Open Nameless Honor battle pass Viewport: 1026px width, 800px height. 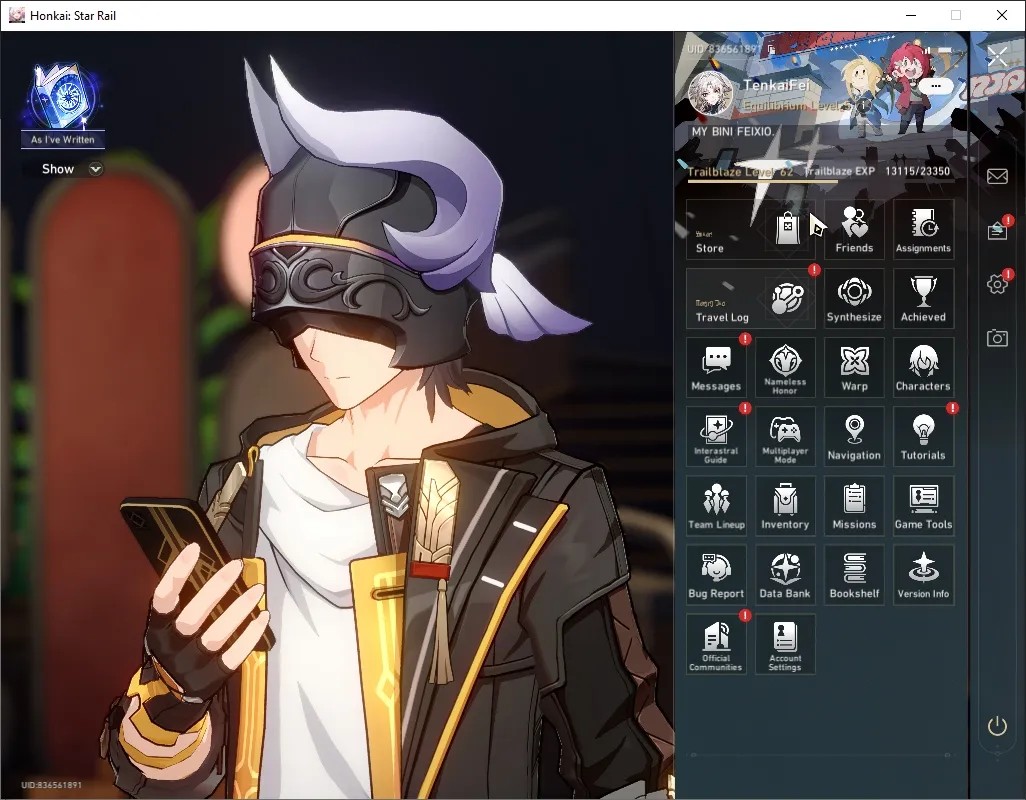tap(785, 367)
